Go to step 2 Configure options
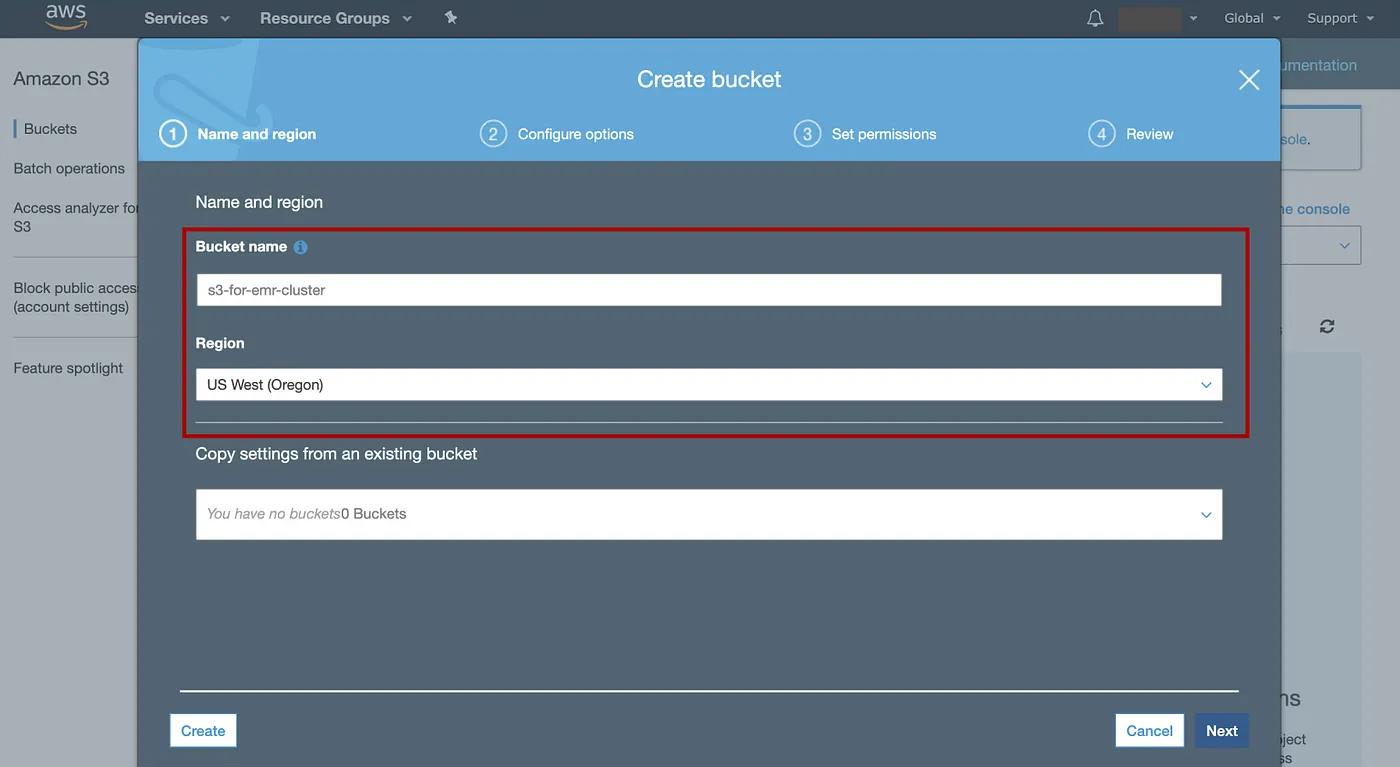Screen dimensions: 1400x767 [x=557, y=134]
